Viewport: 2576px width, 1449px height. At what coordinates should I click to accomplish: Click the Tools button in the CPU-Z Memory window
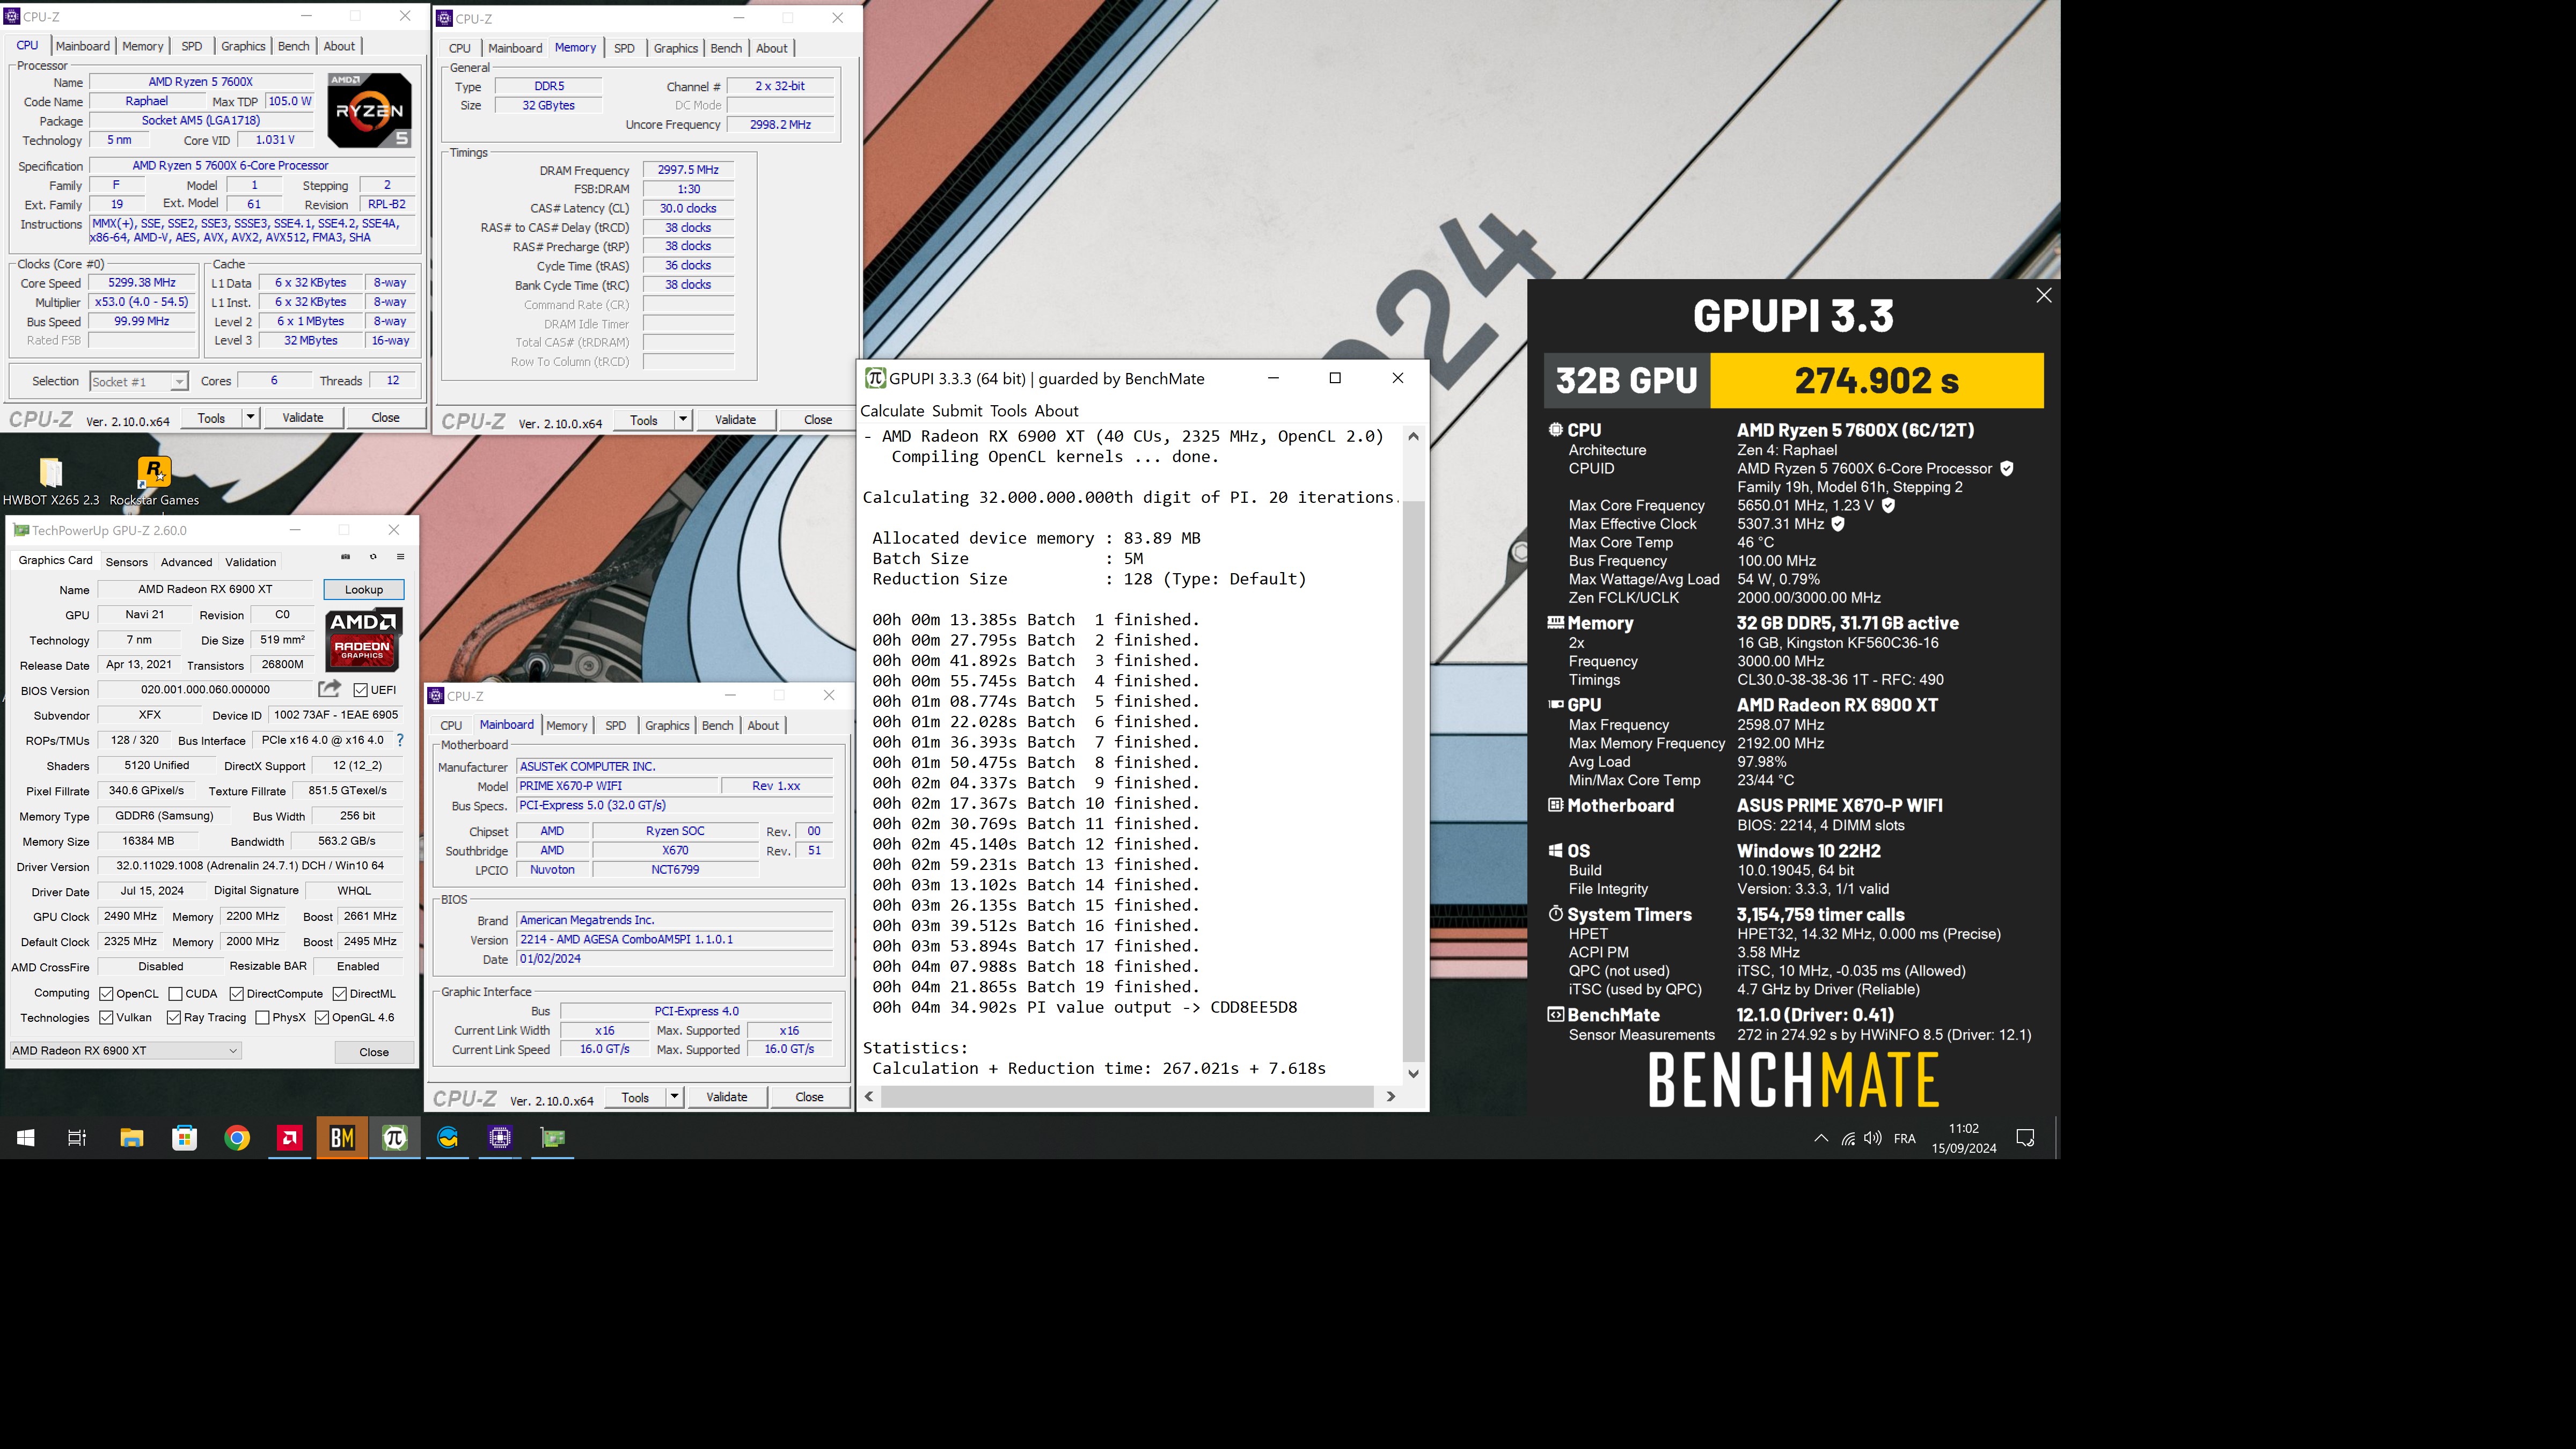tap(644, 420)
